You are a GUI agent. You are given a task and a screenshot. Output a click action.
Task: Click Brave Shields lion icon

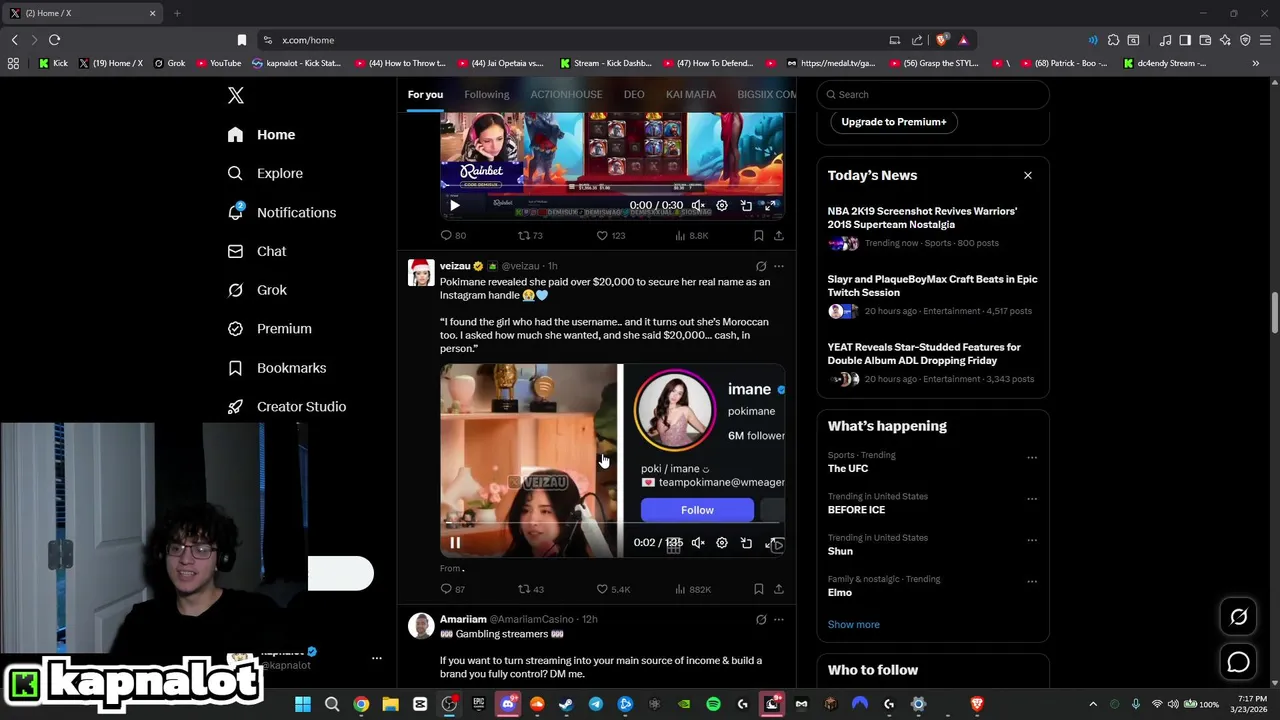click(x=941, y=40)
